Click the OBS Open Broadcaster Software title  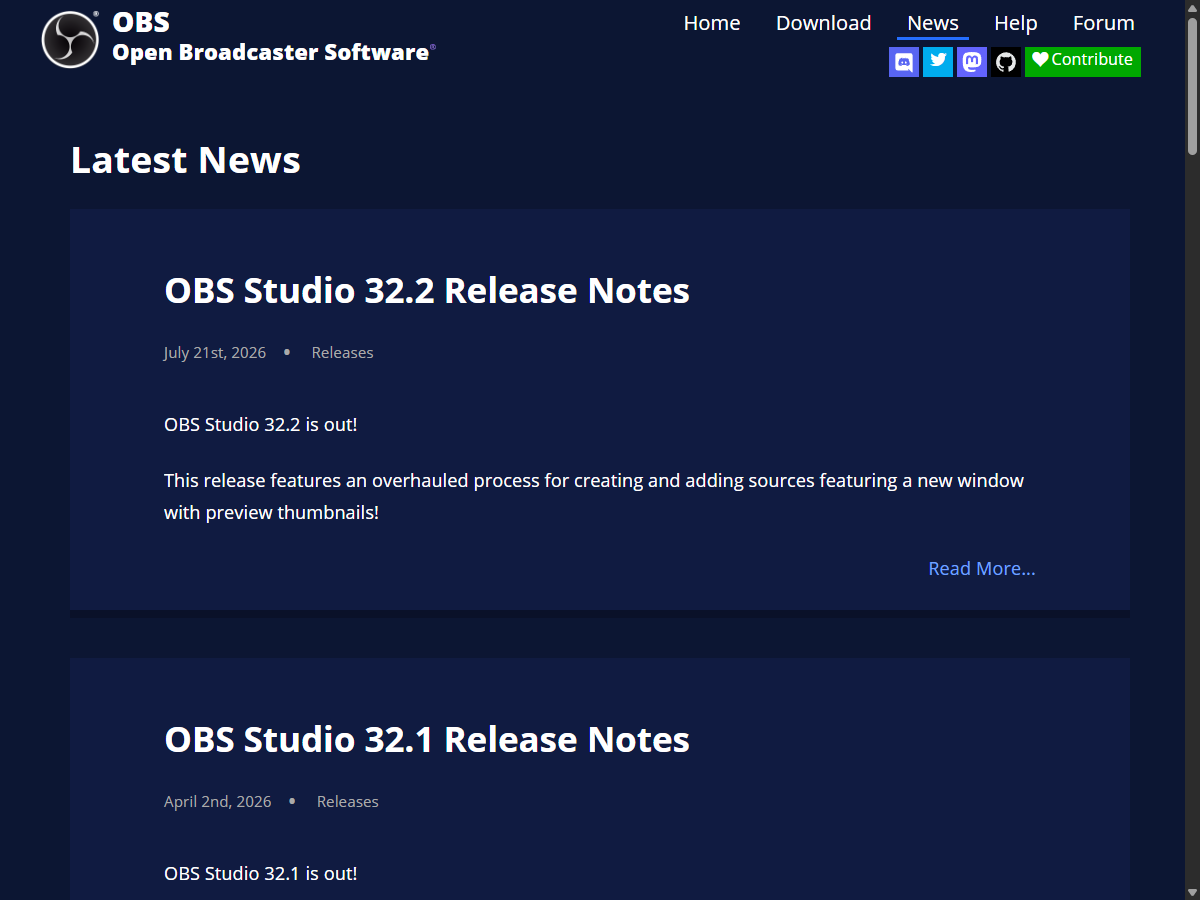point(274,37)
